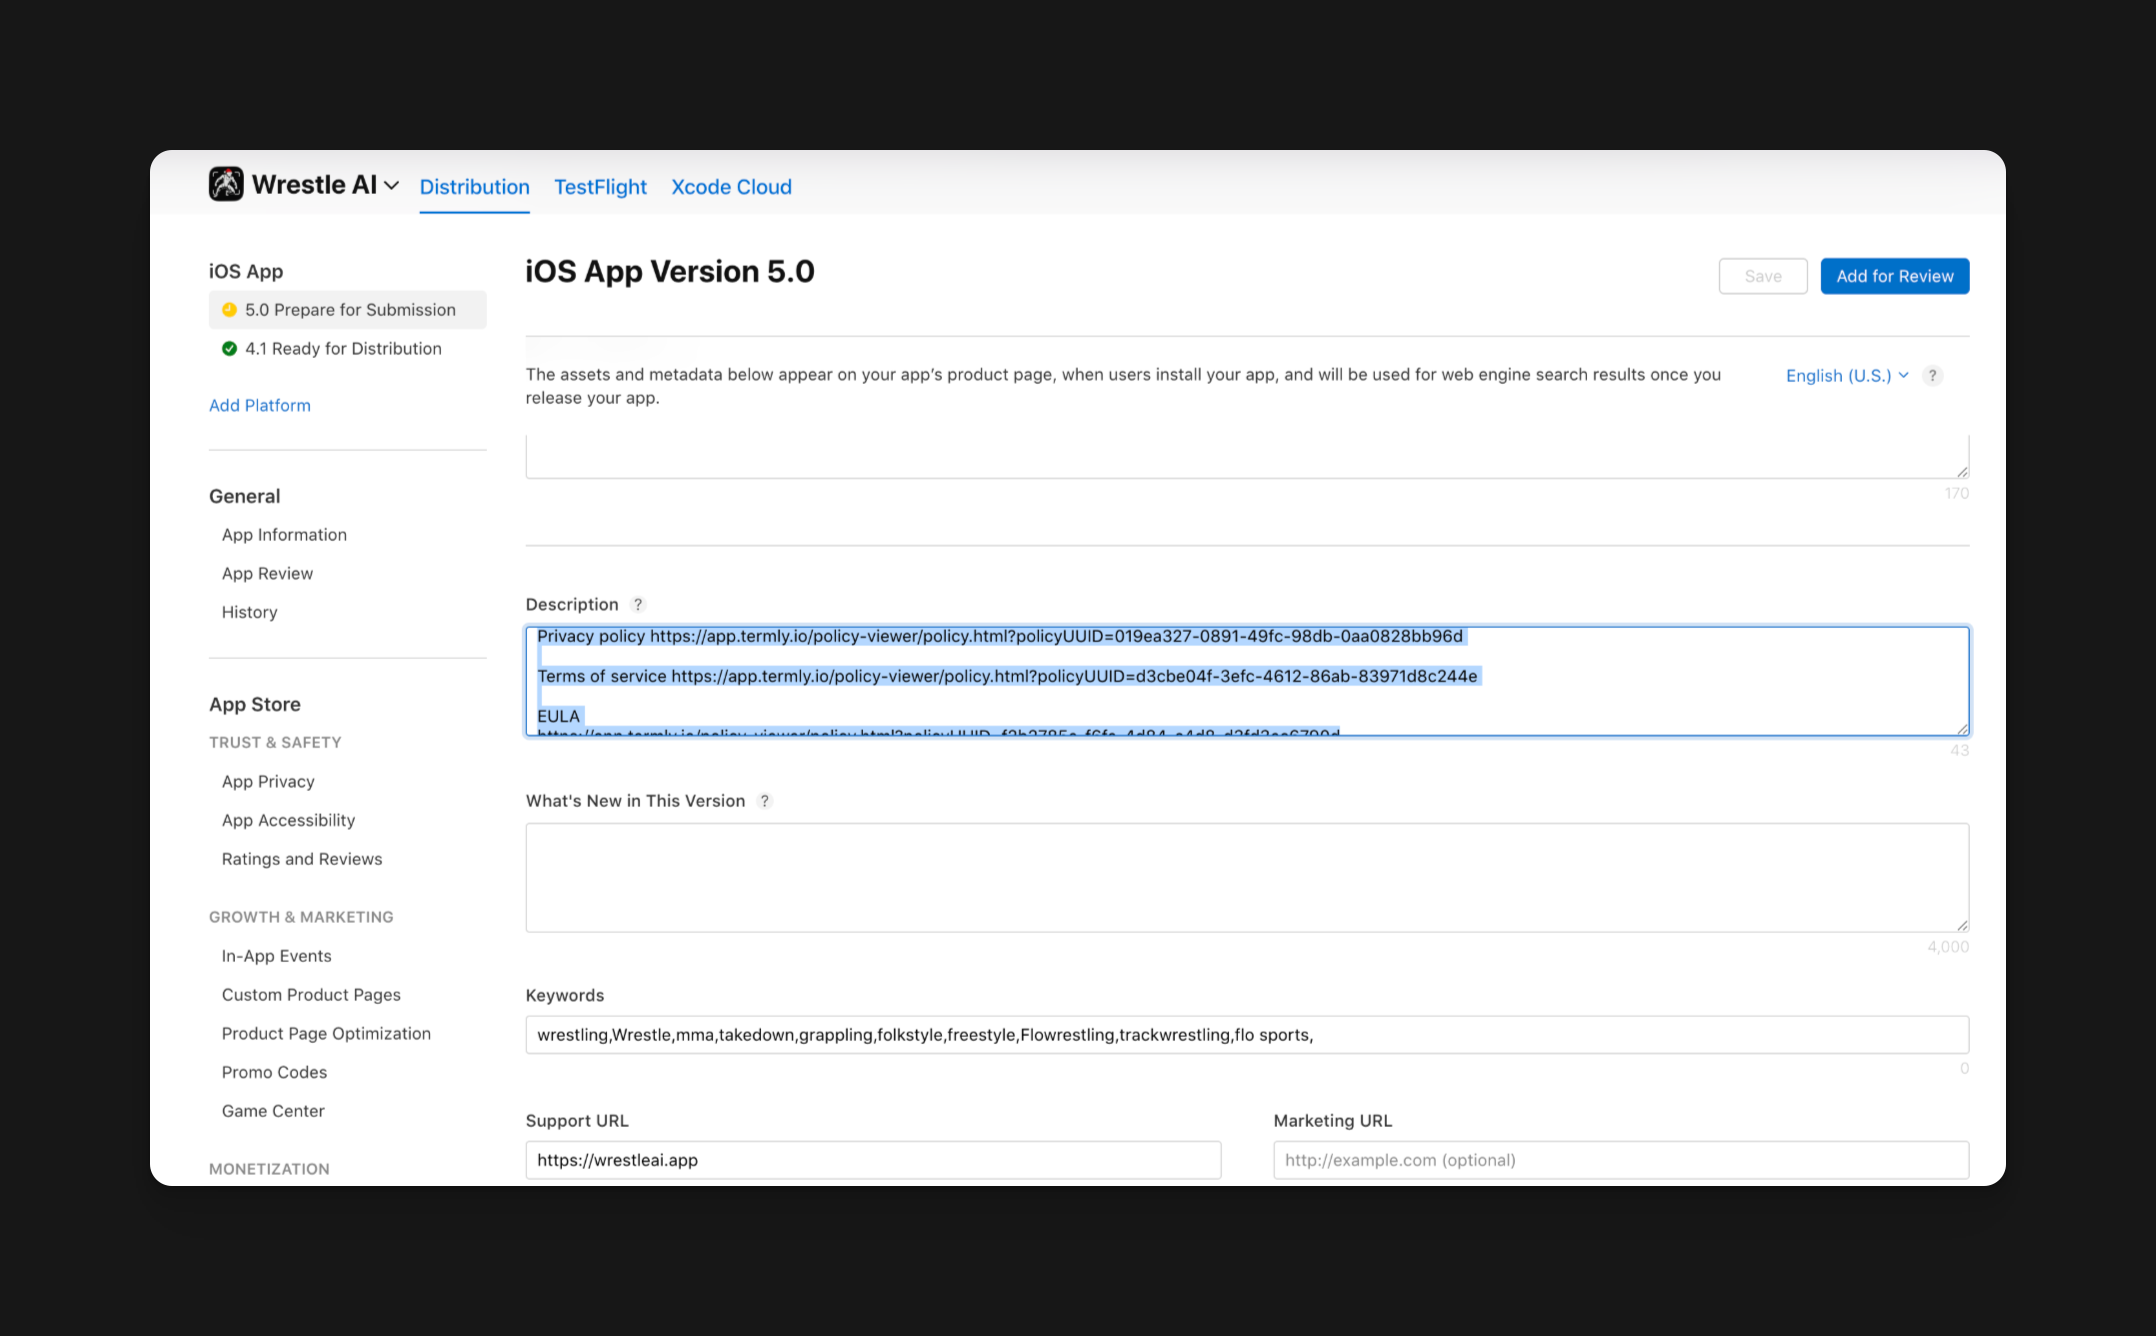Click help icon next to What's New

tap(764, 801)
